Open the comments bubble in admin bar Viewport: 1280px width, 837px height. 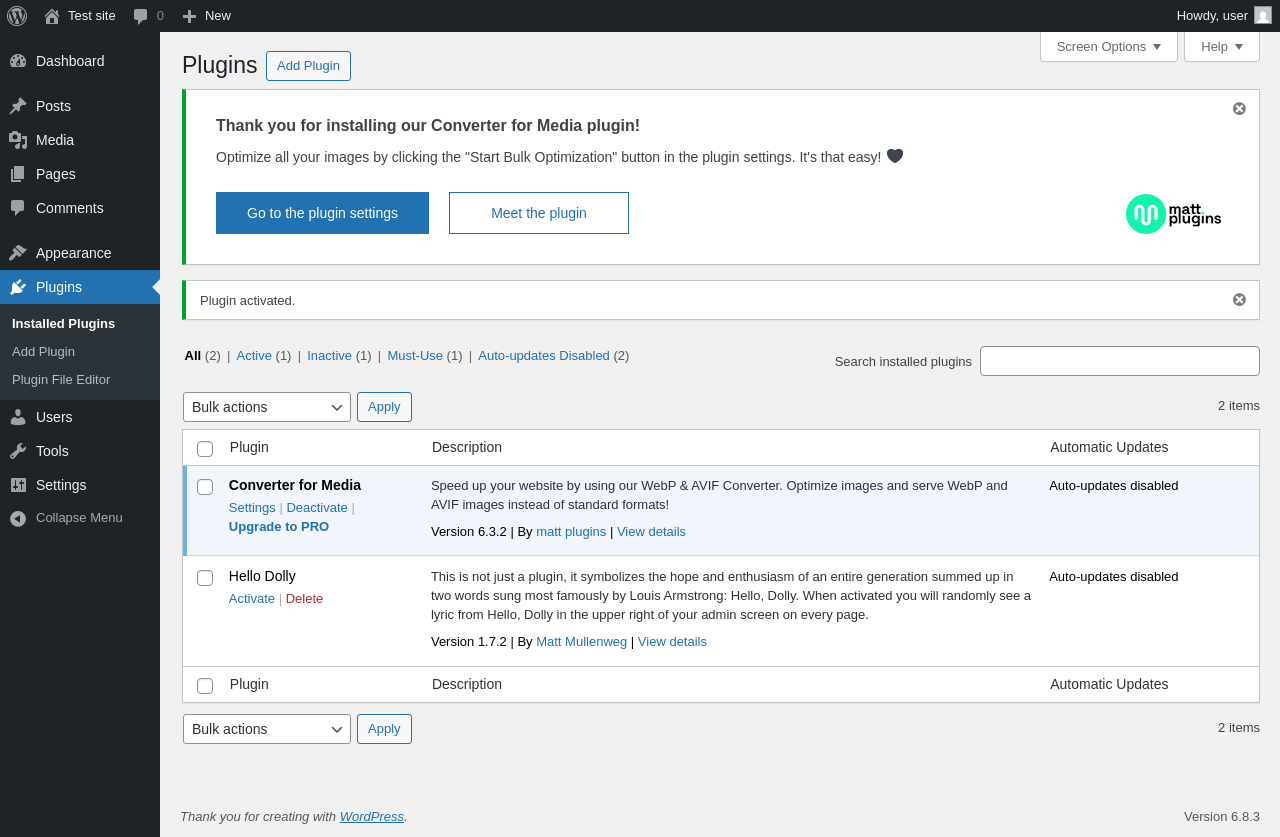[x=141, y=16]
